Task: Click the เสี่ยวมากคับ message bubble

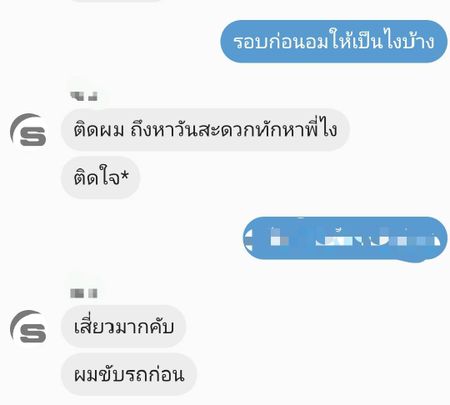Action: (123, 326)
